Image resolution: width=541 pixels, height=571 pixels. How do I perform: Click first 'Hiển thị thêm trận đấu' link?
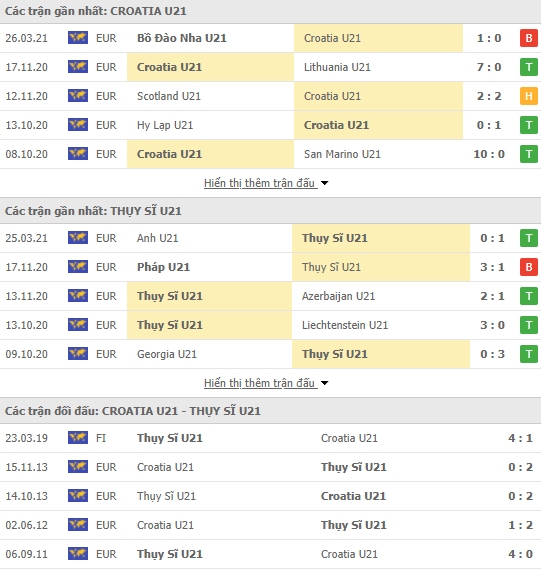(x=259, y=183)
